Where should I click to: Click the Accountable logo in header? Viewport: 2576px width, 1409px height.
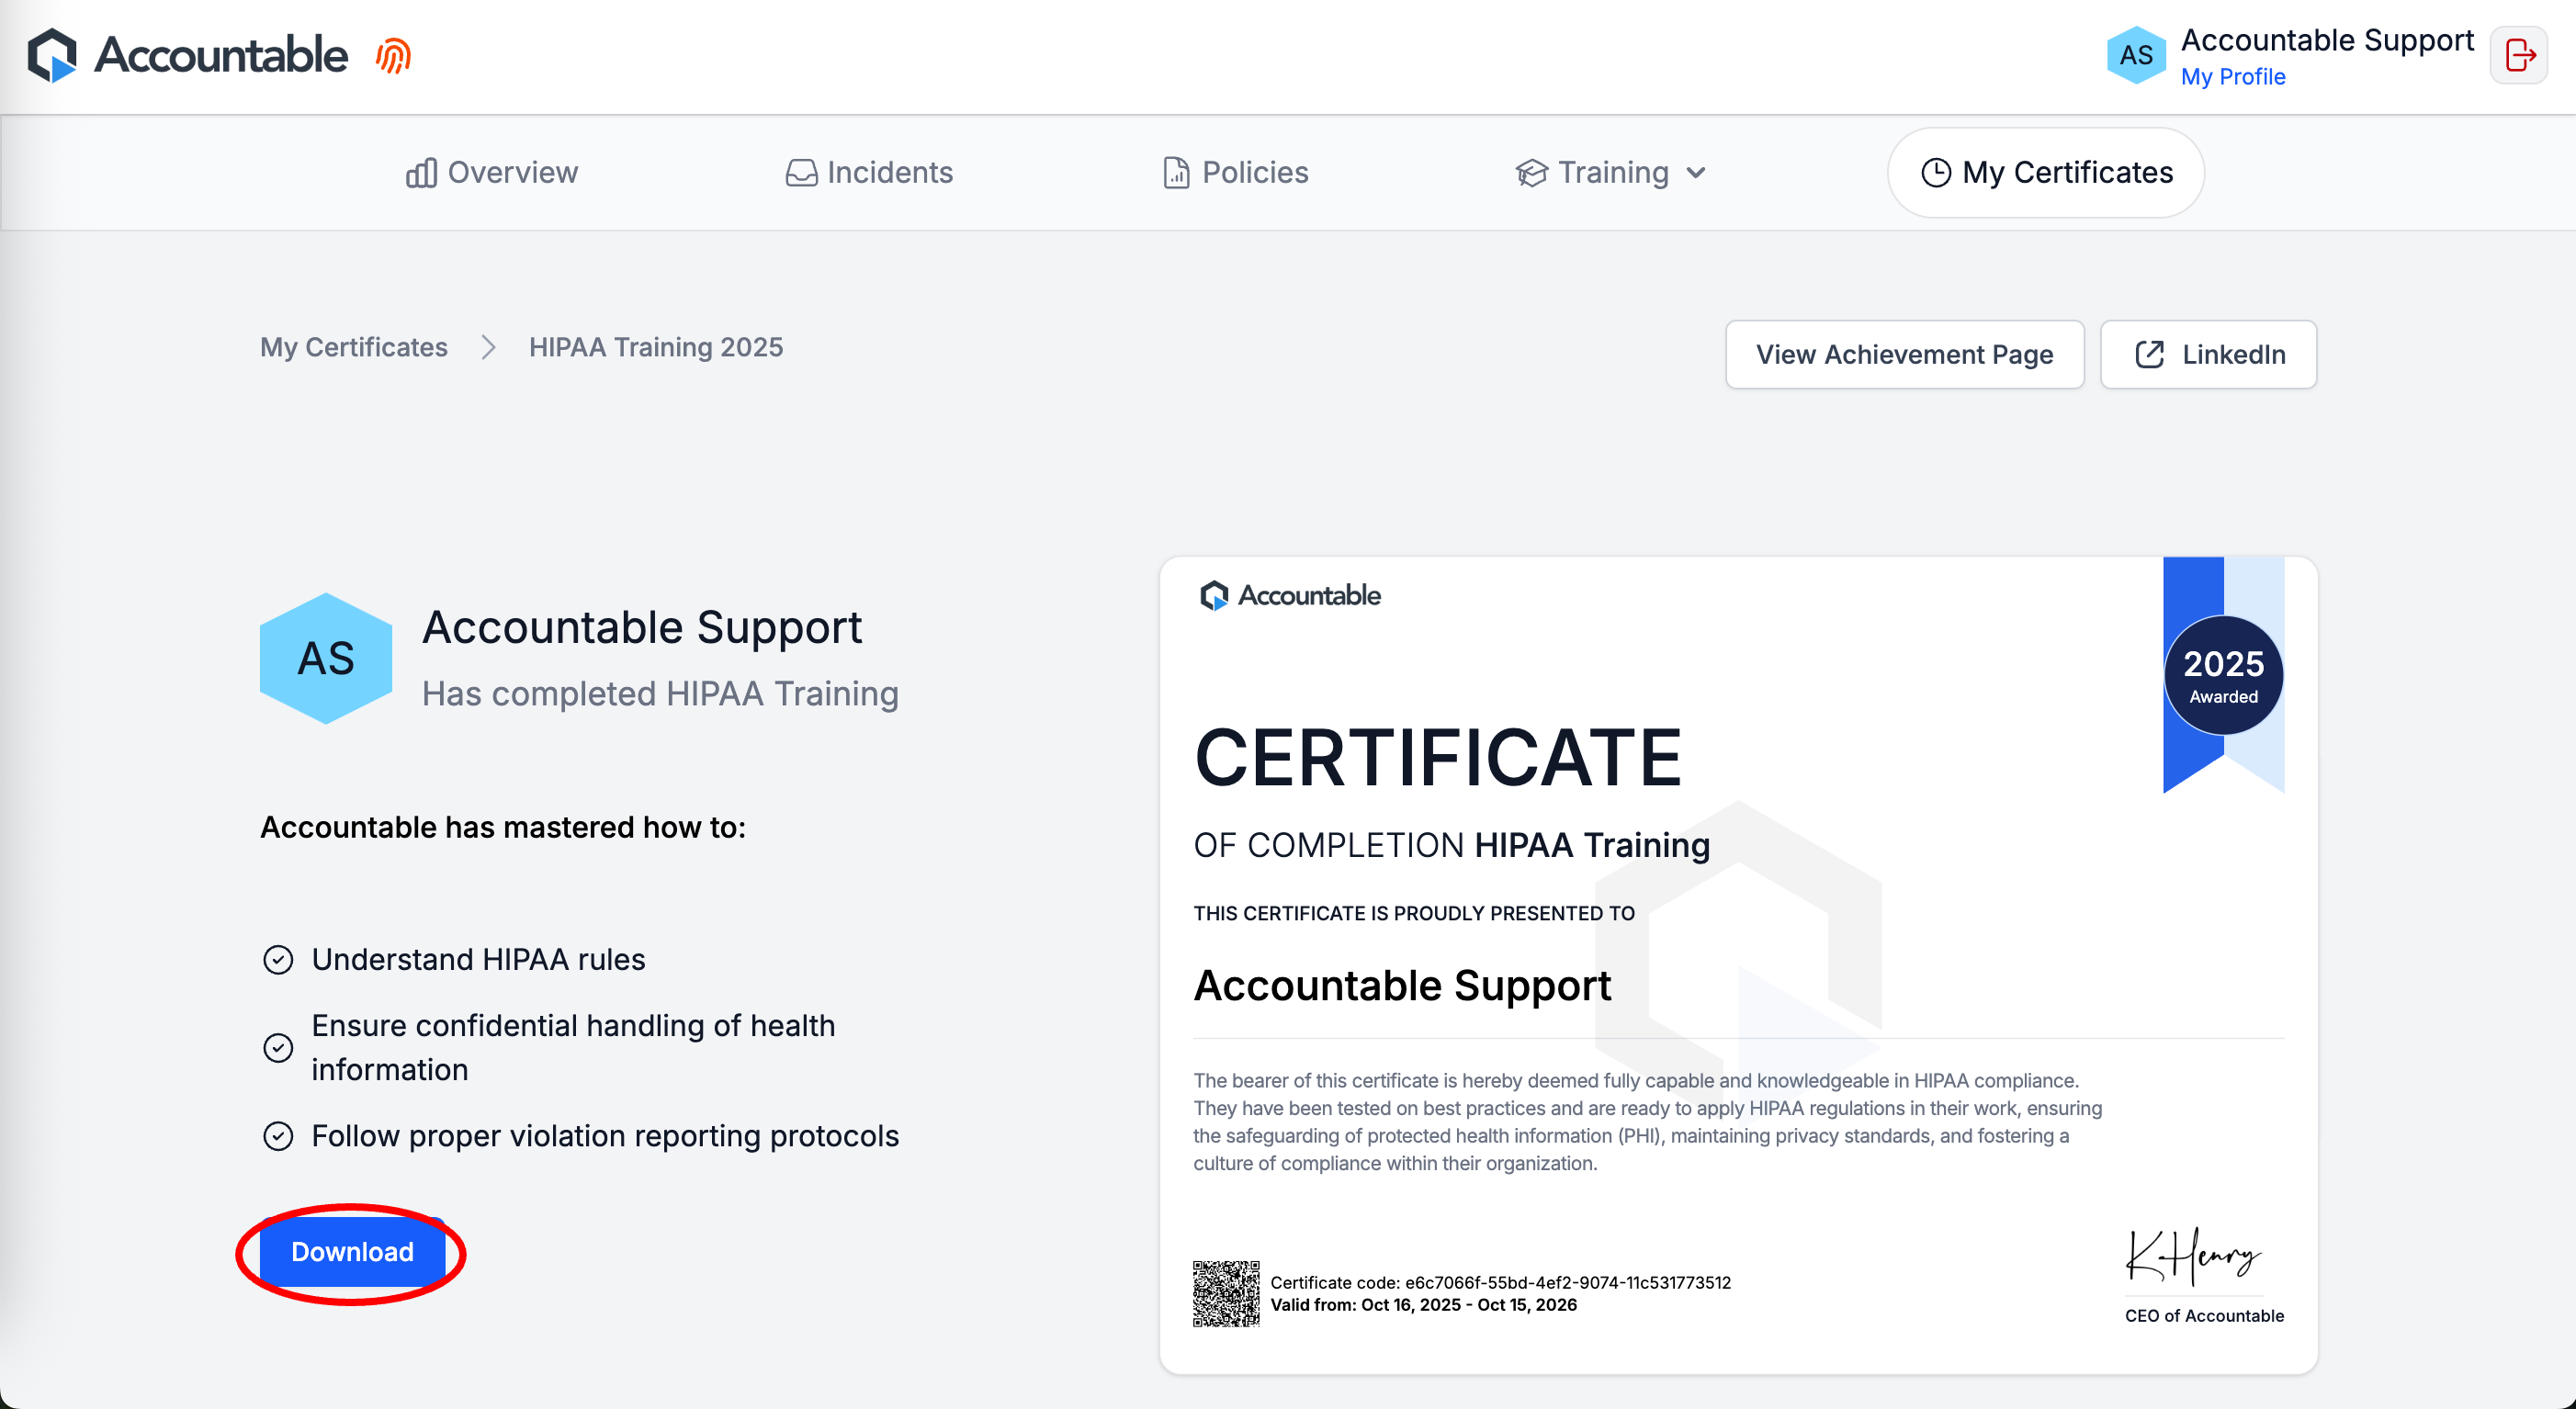click(188, 55)
